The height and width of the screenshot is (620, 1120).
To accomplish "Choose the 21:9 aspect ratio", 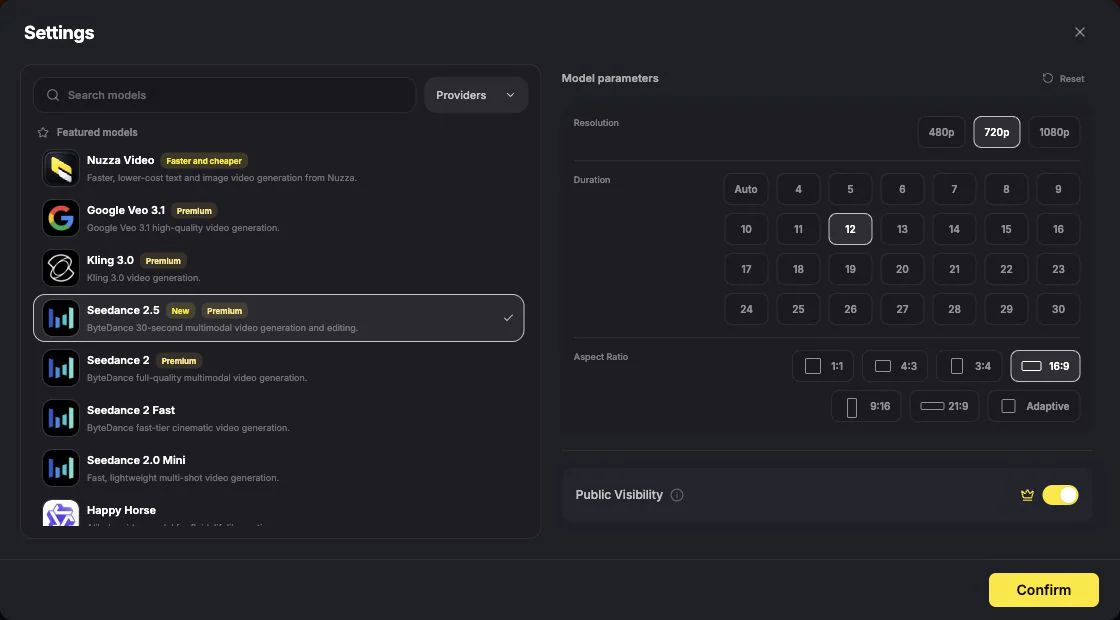I will 944,406.
